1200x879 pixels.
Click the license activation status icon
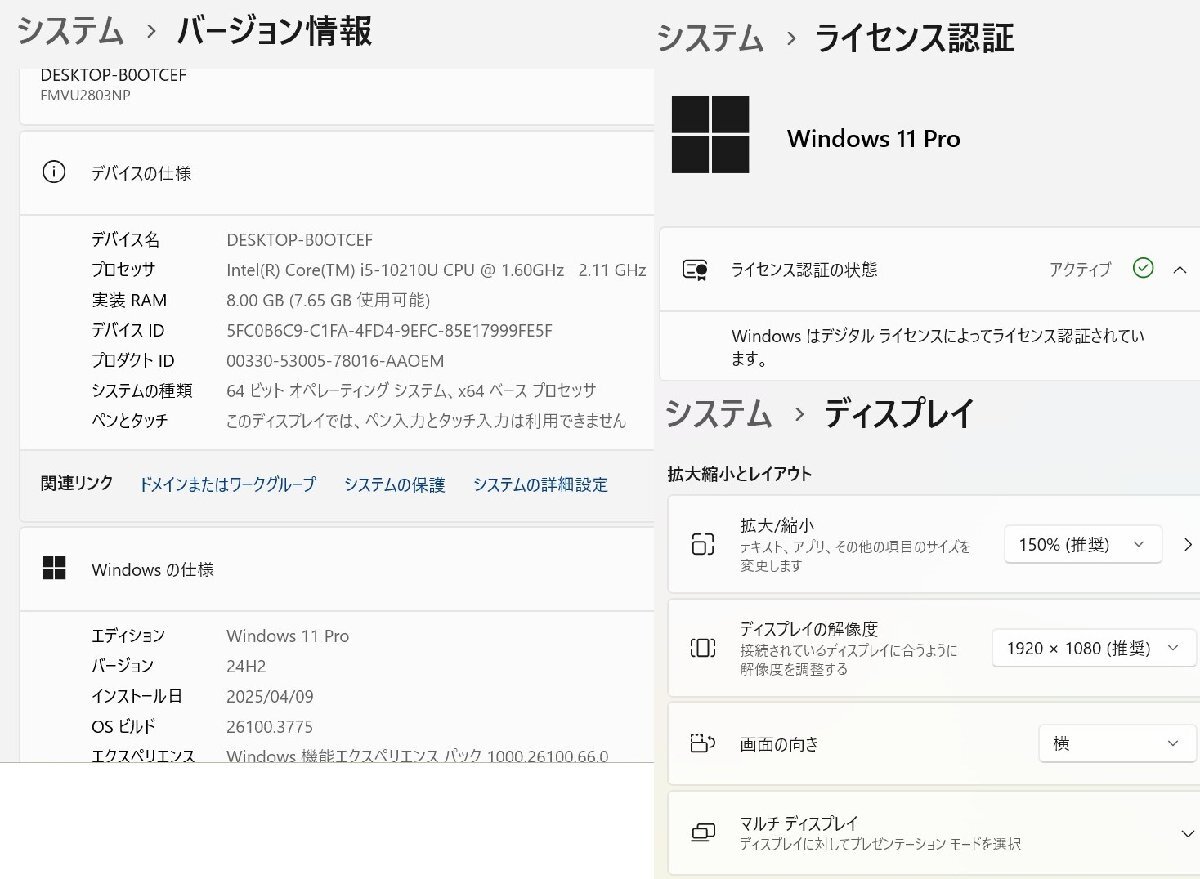click(695, 270)
